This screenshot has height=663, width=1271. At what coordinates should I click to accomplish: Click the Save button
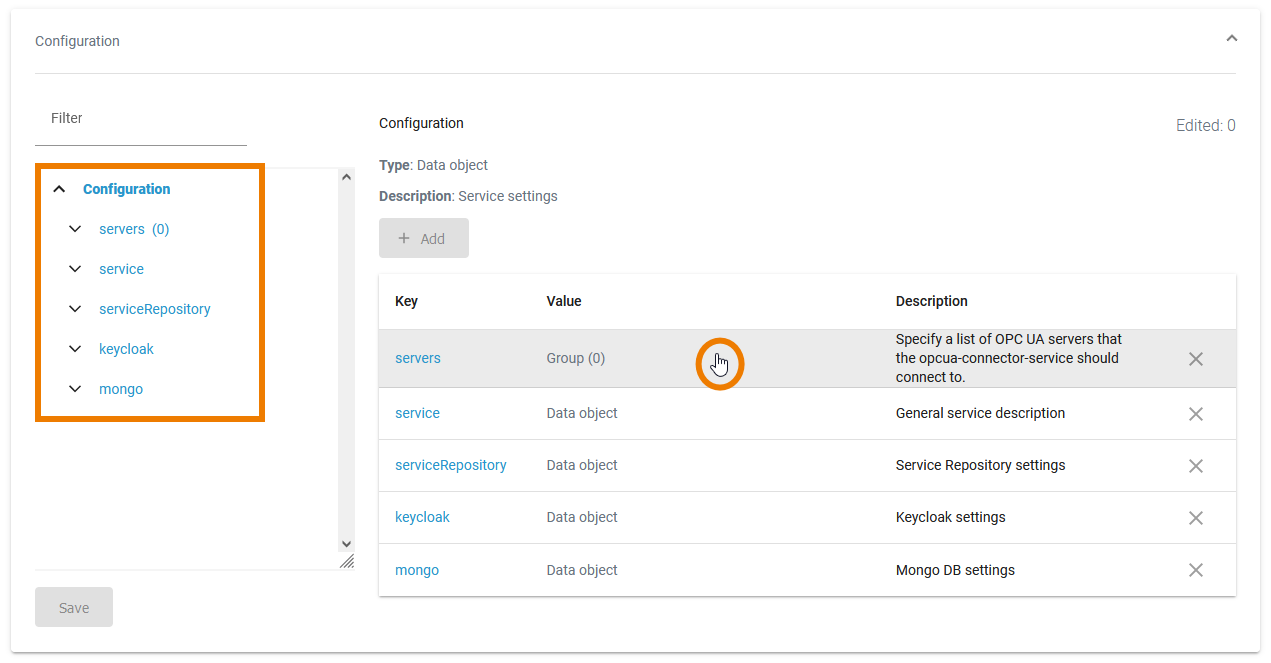tap(73, 606)
